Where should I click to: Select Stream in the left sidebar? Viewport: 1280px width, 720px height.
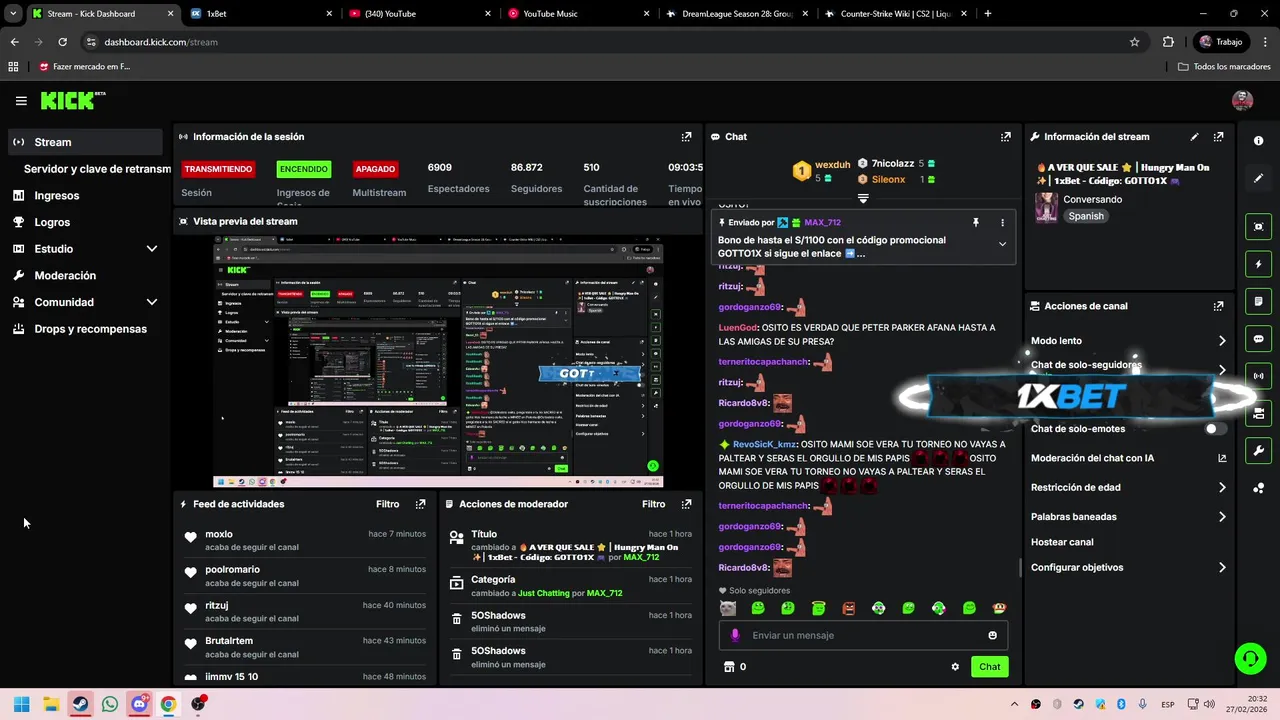pos(84,142)
